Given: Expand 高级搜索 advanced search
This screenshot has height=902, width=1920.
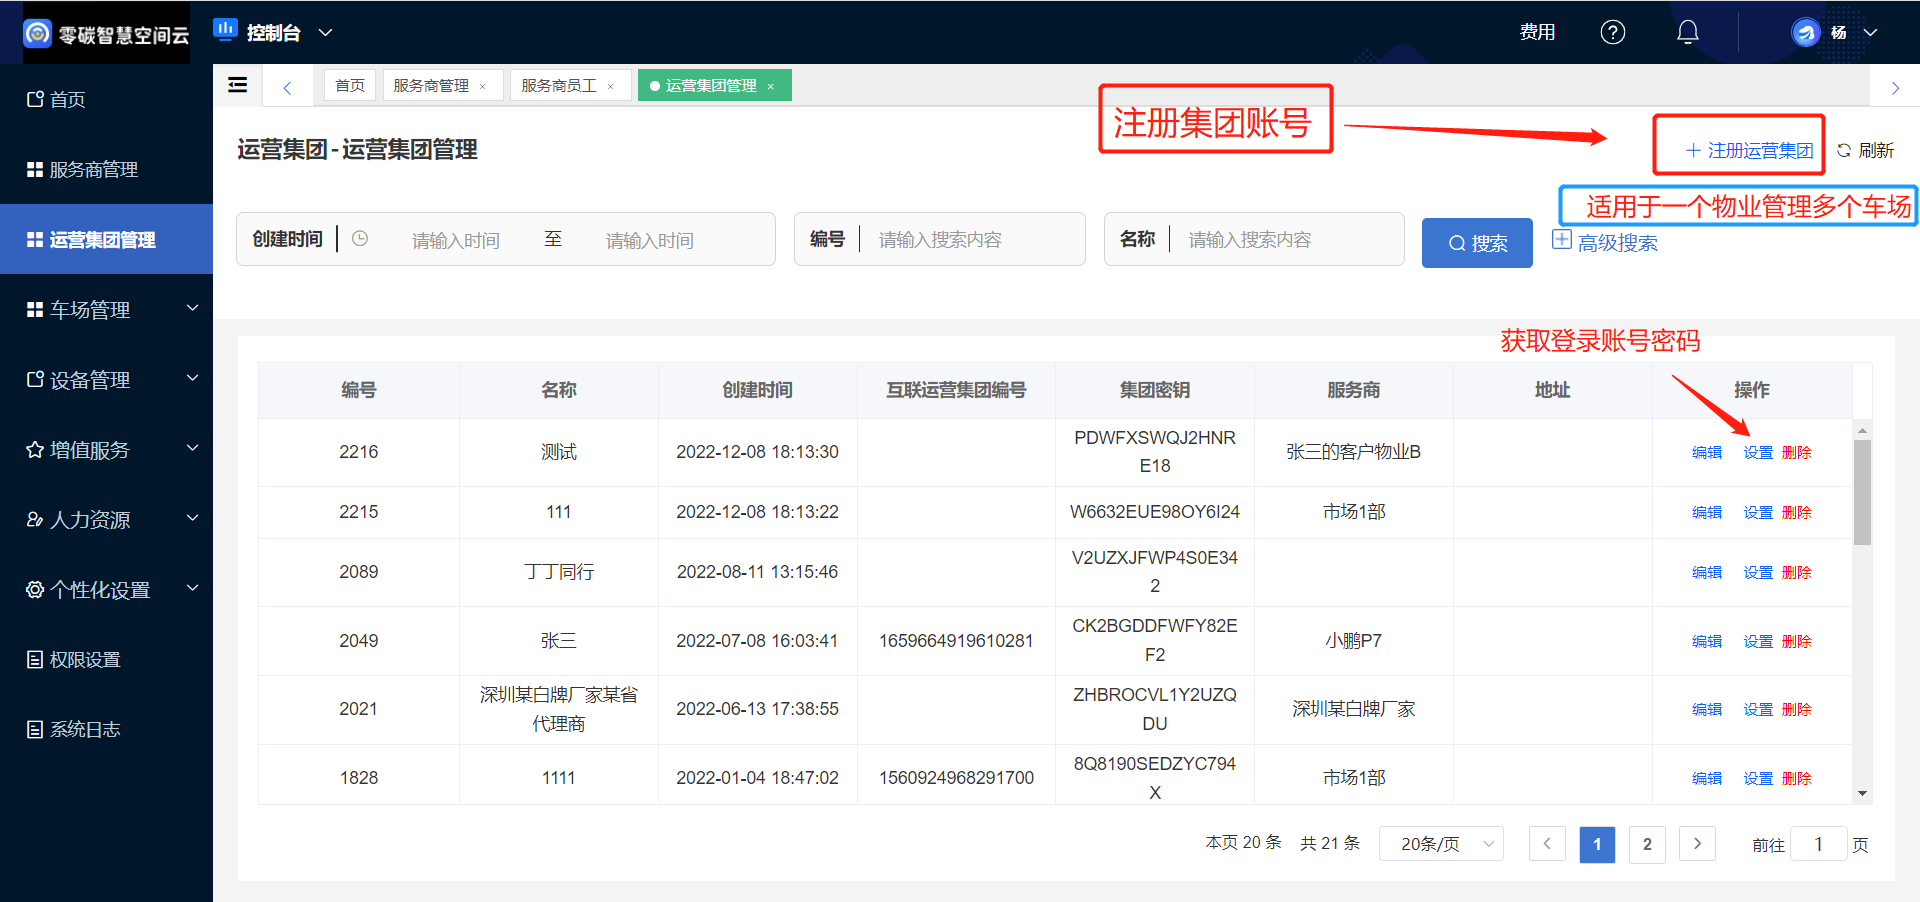Looking at the screenshot, I should [x=1605, y=242].
